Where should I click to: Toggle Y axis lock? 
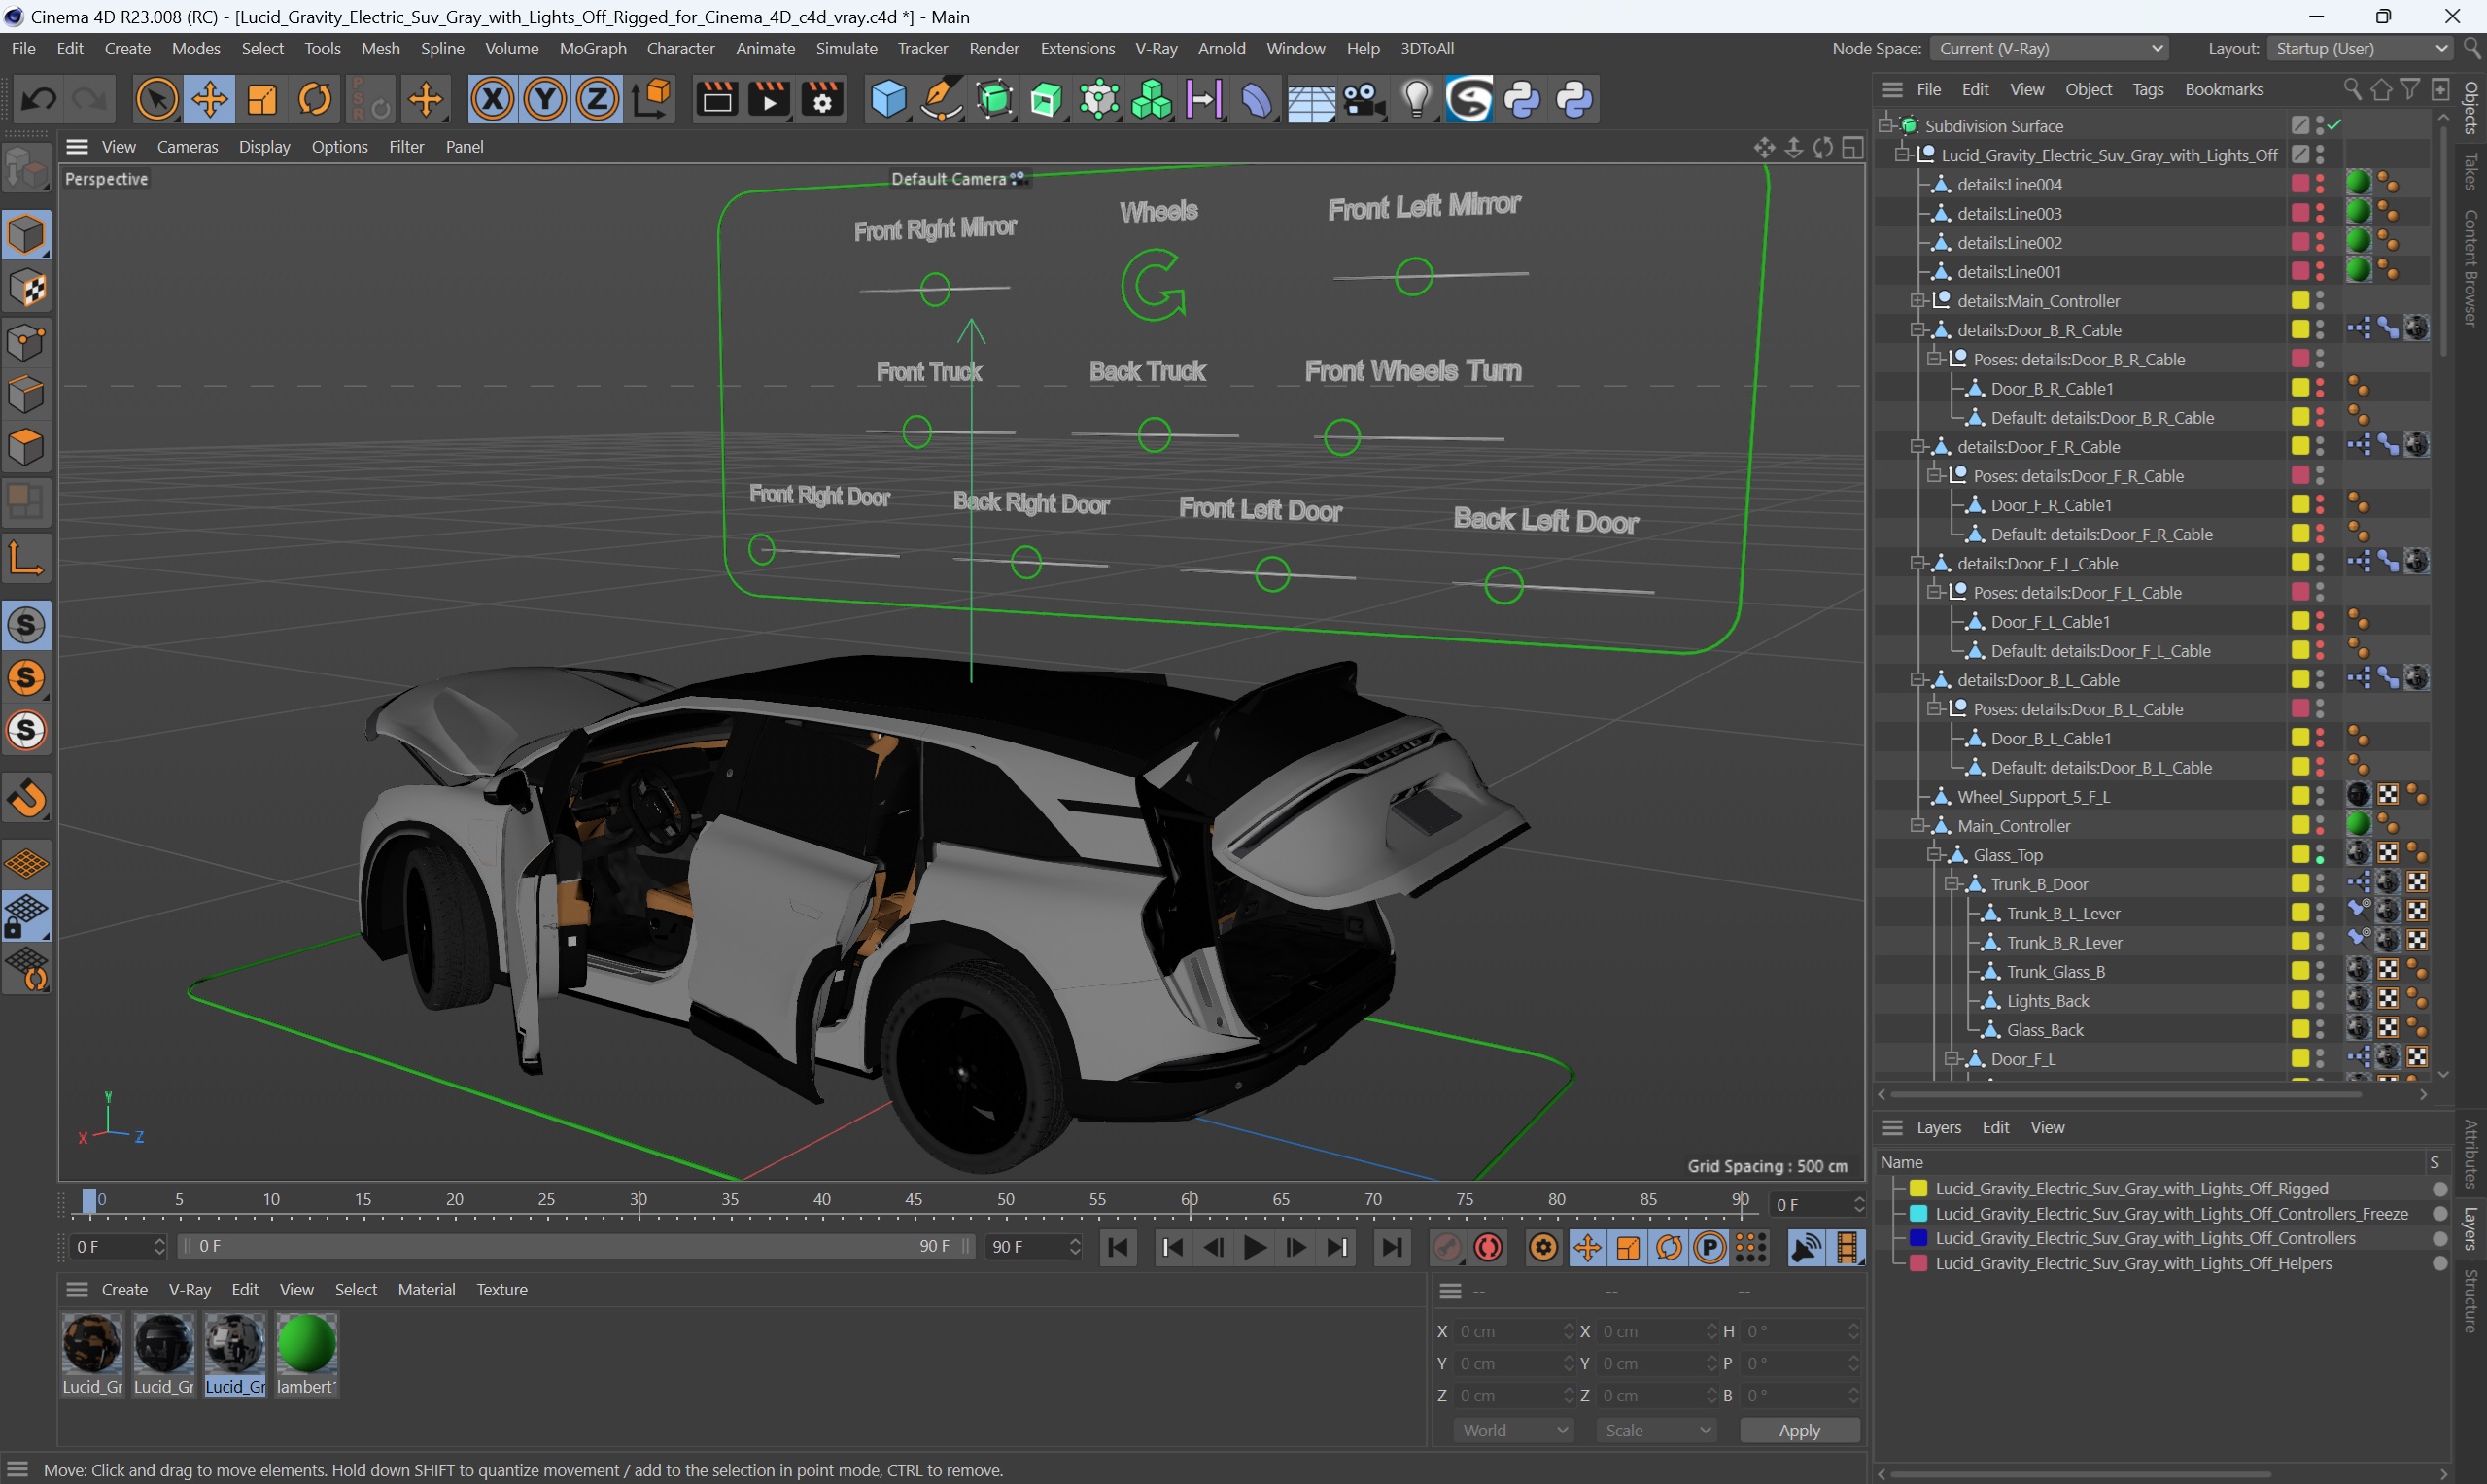click(x=545, y=99)
